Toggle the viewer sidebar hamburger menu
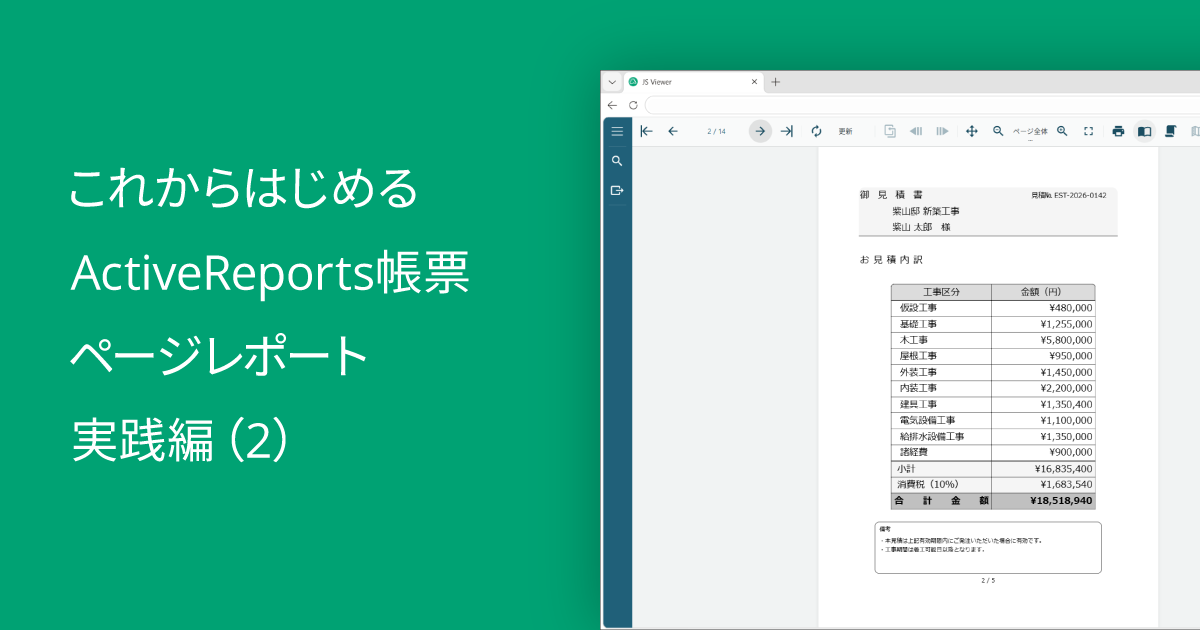The width and height of the screenshot is (1200, 630). coord(617,131)
